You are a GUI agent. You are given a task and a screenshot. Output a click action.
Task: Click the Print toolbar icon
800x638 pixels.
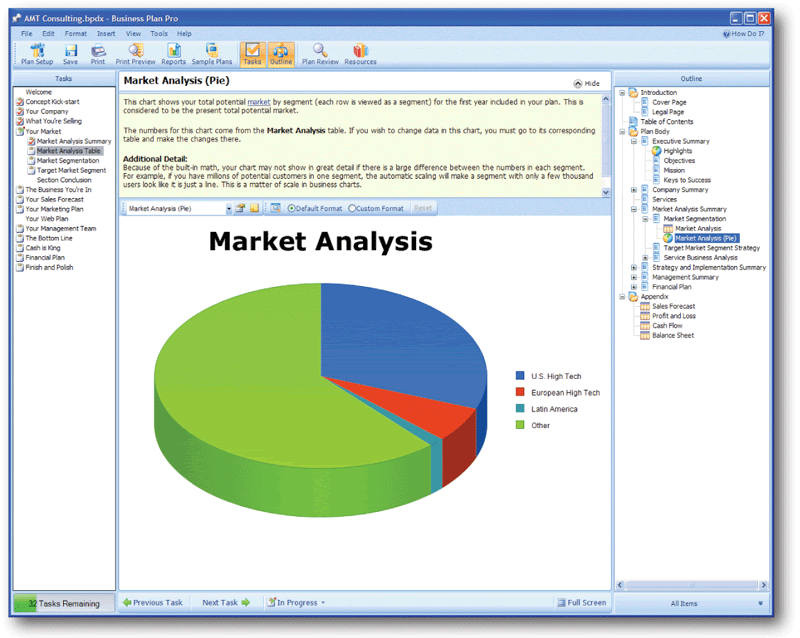click(x=98, y=55)
